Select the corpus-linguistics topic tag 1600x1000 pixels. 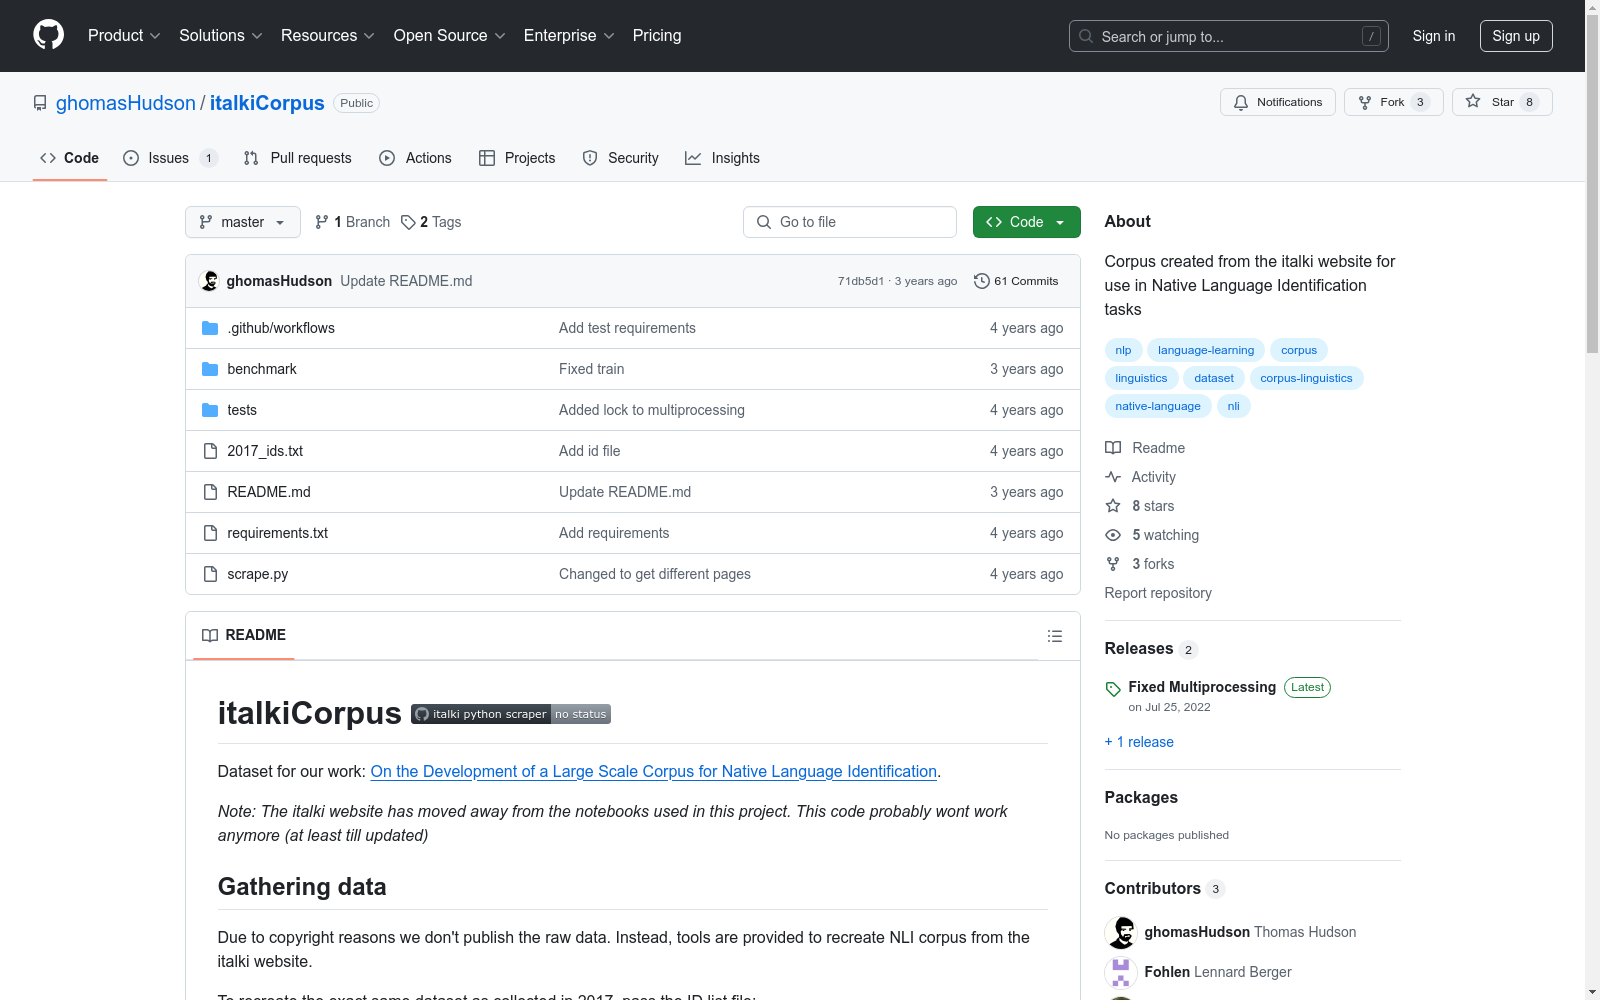click(x=1306, y=378)
